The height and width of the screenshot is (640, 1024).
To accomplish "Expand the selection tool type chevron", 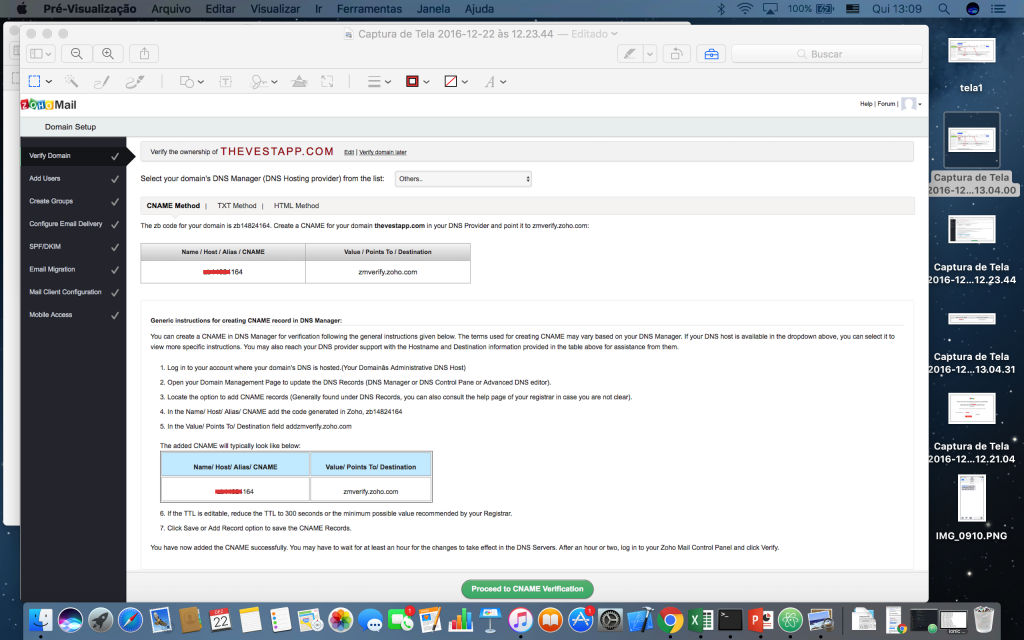I will pyautogui.click(x=48, y=82).
